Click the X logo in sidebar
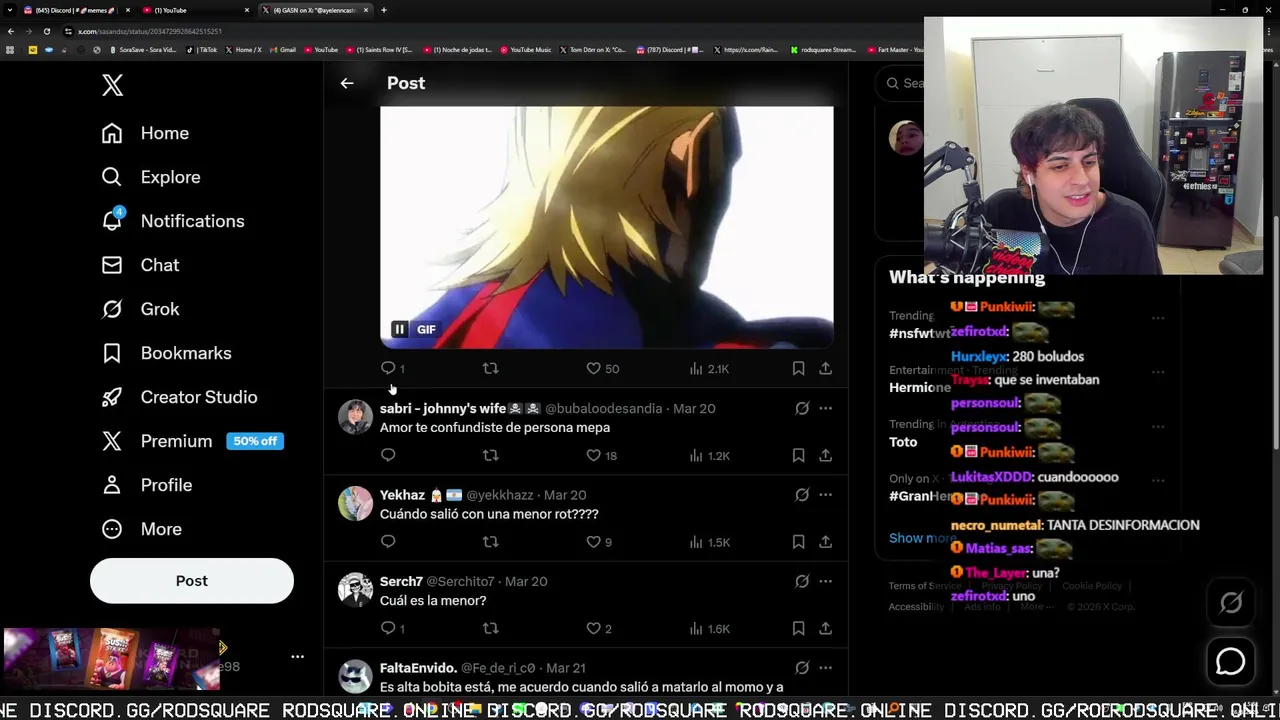 coord(112,85)
